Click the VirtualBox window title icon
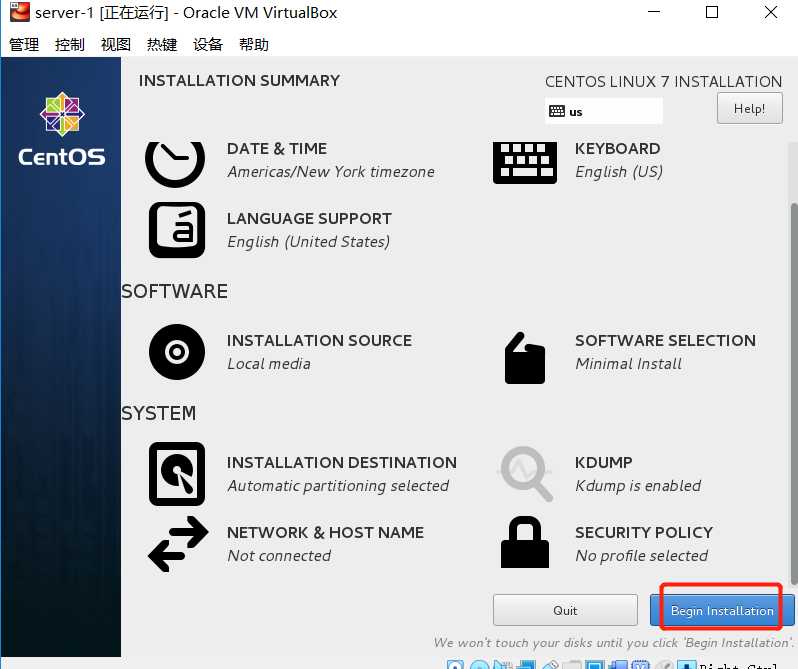The height and width of the screenshot is (669, 798). [x=20, y=12]
